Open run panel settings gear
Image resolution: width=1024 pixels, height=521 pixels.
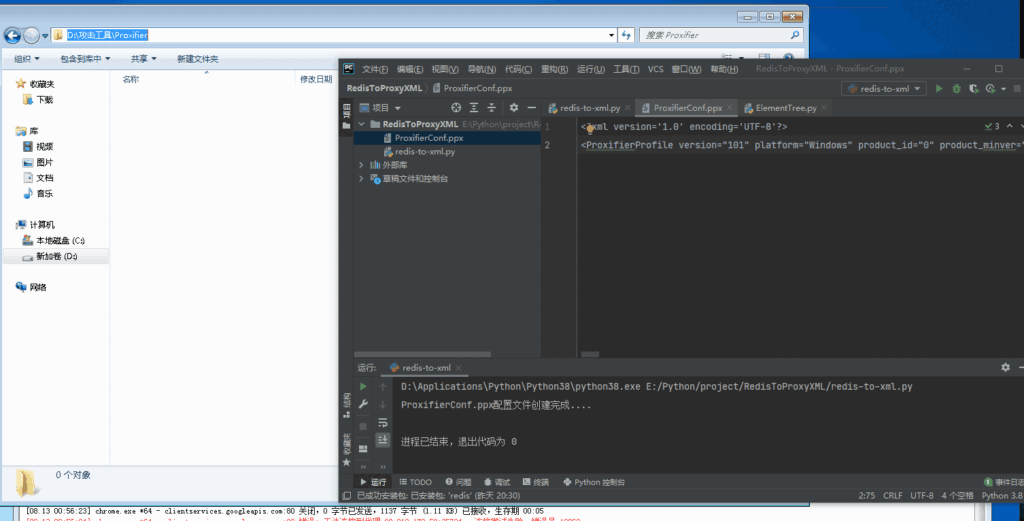point(1005,368)
